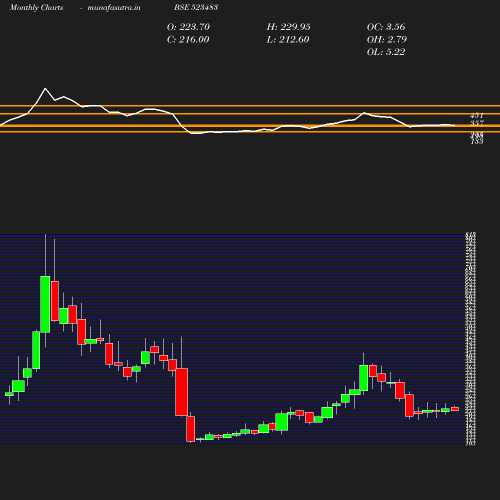Click the low value 'L: 212.60'
The image size is (500, 500).
(288, 39)
